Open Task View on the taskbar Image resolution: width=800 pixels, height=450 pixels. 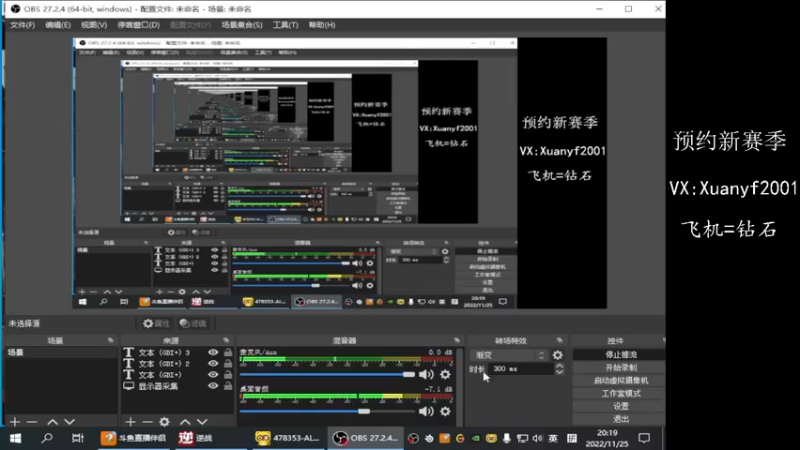(x=78, y=438)
